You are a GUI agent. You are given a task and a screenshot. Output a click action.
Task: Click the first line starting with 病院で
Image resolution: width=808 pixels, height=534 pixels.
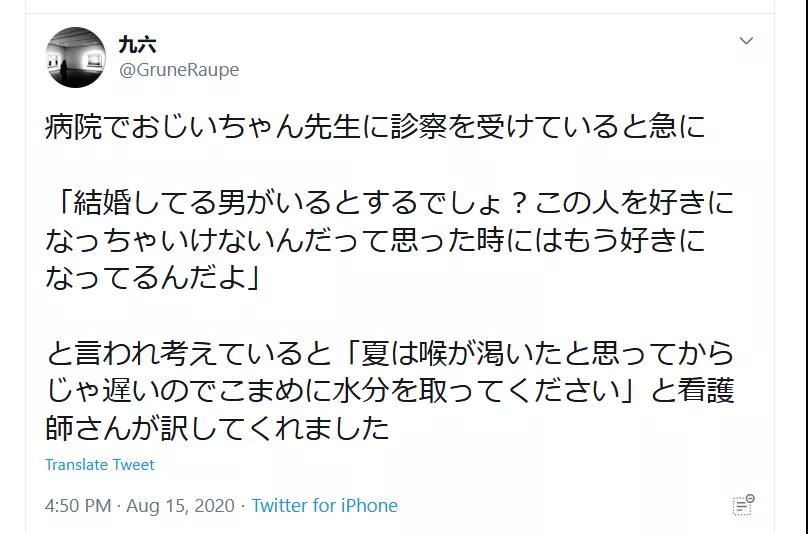[375, 127]
